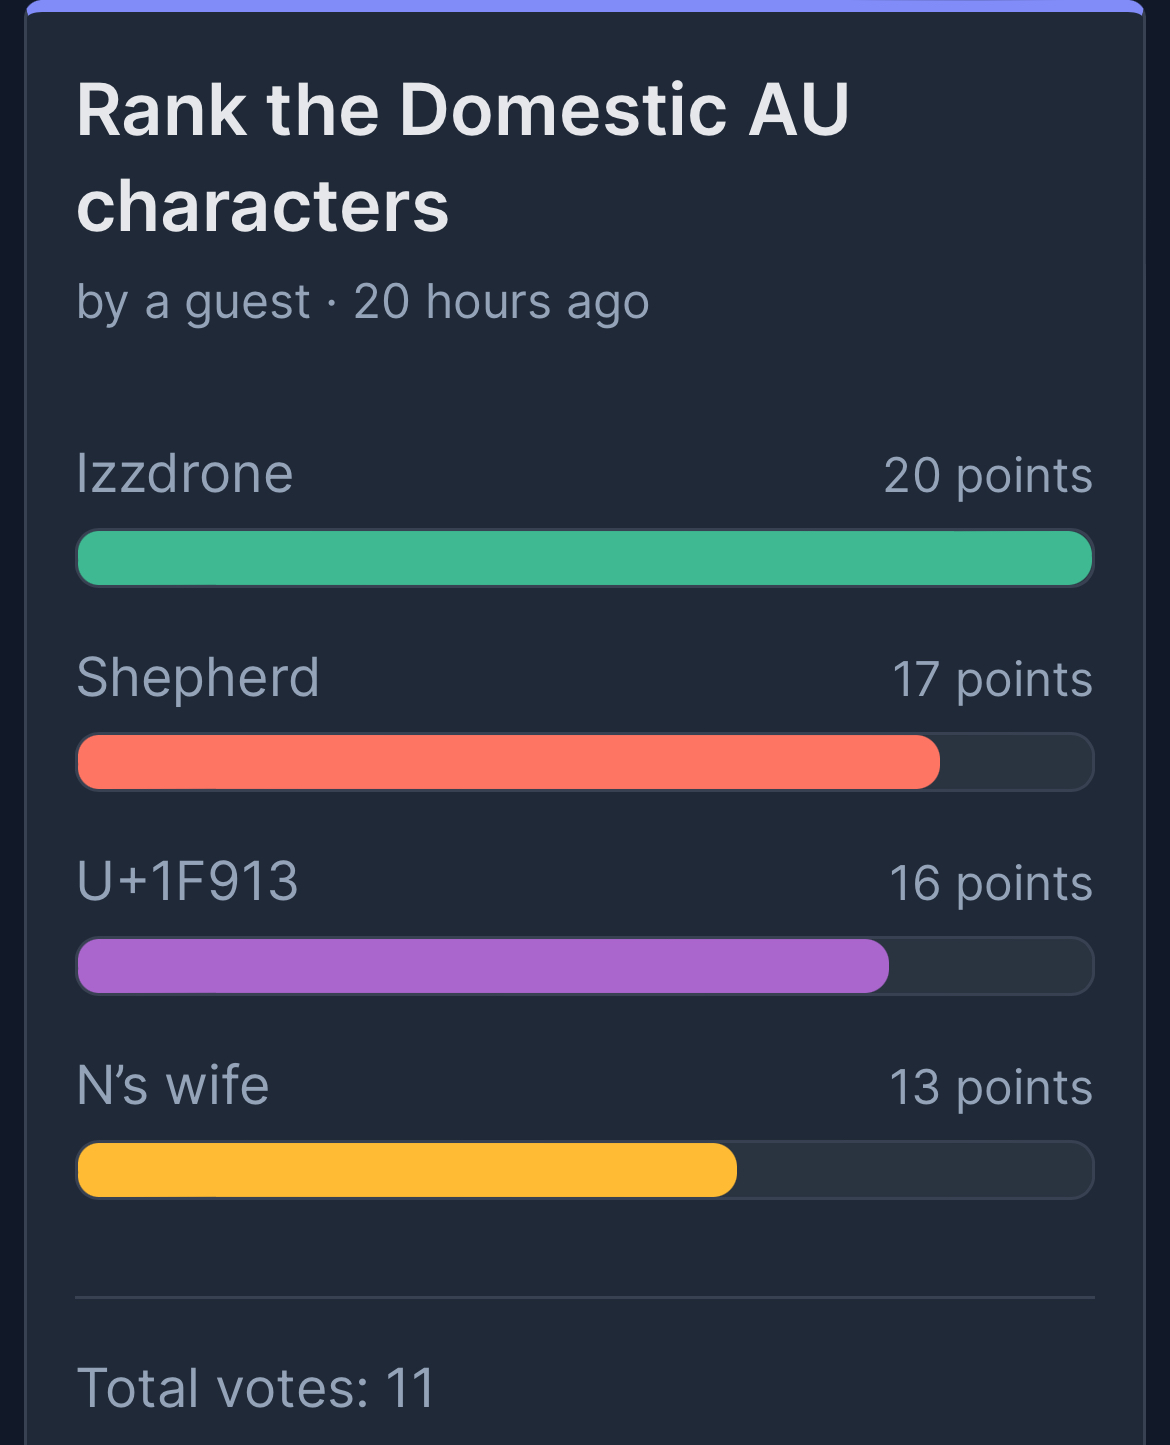Select the U+1F913 option label

[188, 882]
